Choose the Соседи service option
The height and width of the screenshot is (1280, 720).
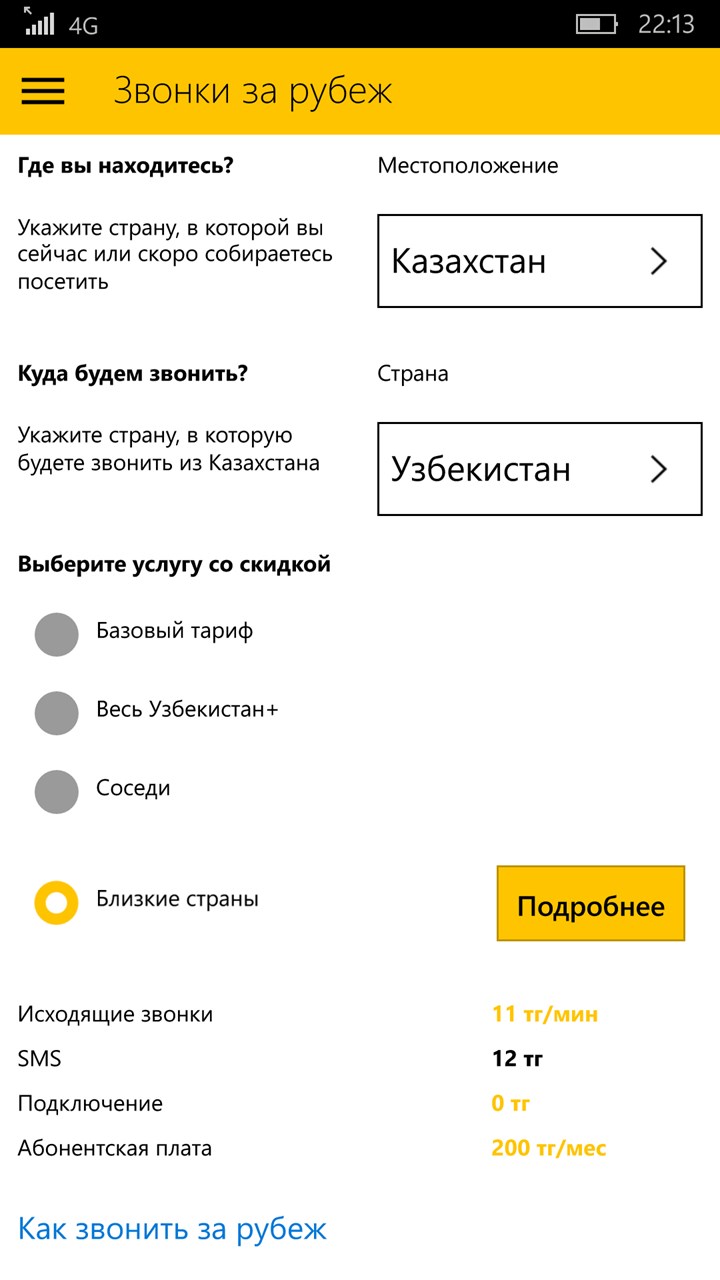pyautogui.click(x=56, y=790)
